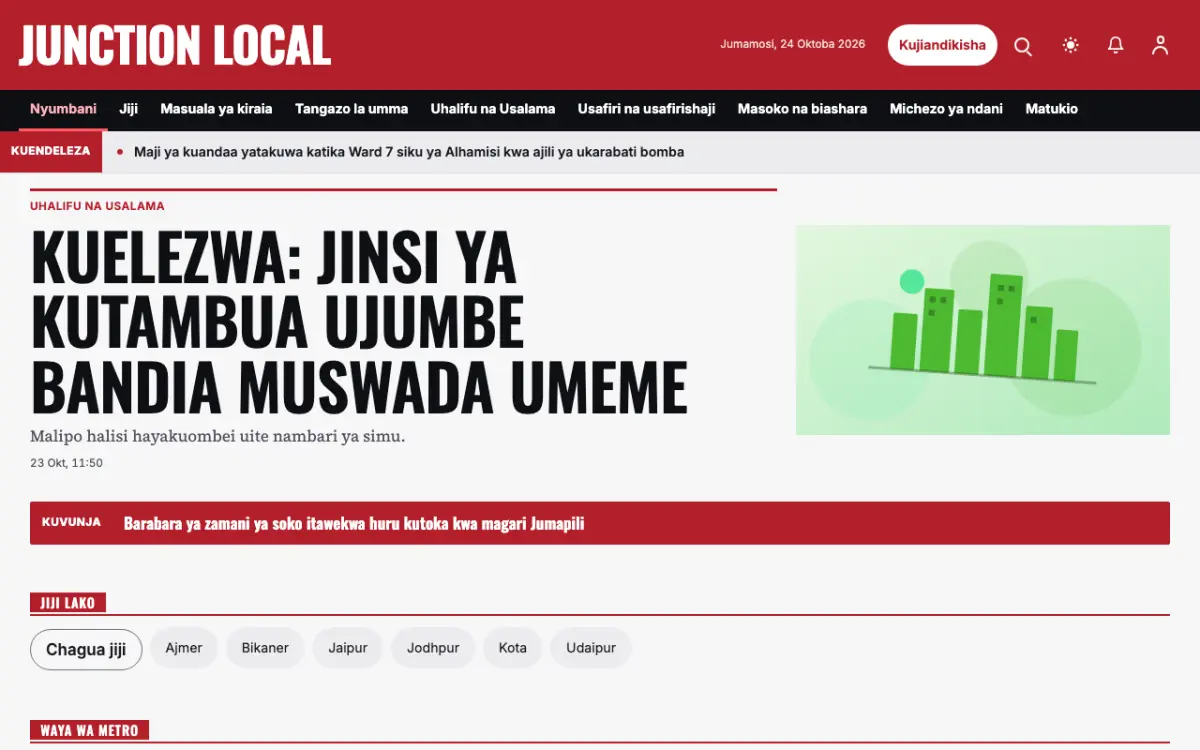Select the Jodhpur city chip
This screenshot has width=1200, height=750.
point(433,648)
